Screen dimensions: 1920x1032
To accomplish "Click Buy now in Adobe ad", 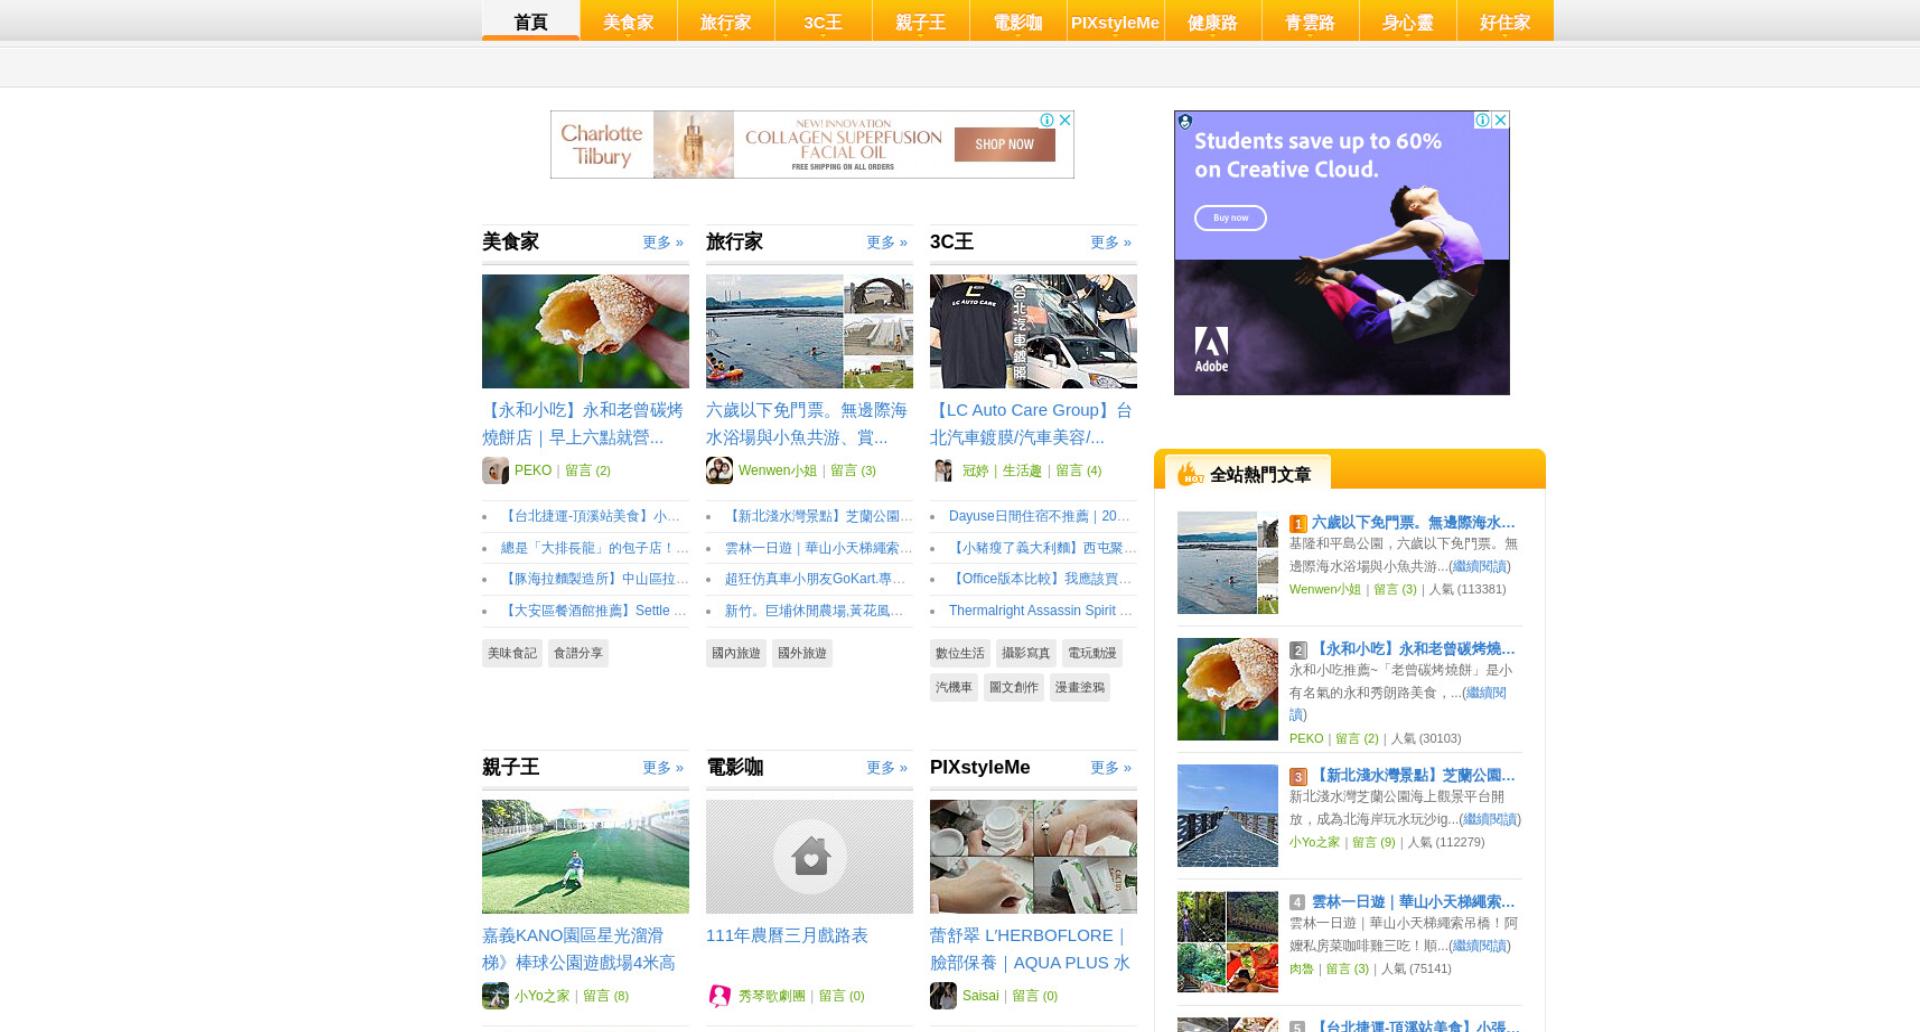I will pos(1231,217).
